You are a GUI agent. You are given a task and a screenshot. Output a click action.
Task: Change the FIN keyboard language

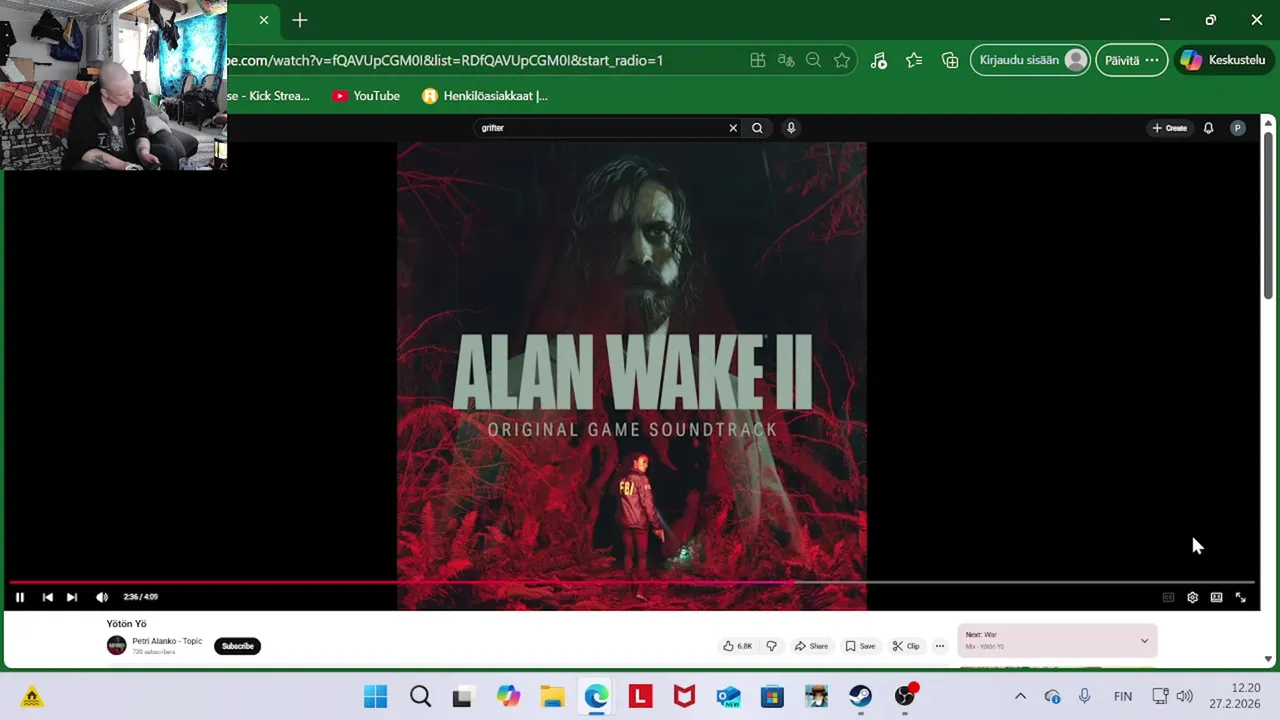click(x=1123, y=696)
